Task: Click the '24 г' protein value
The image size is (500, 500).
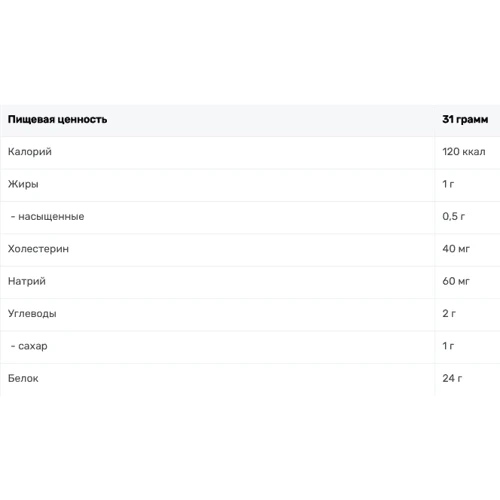Action: click(x=452, y=378)
